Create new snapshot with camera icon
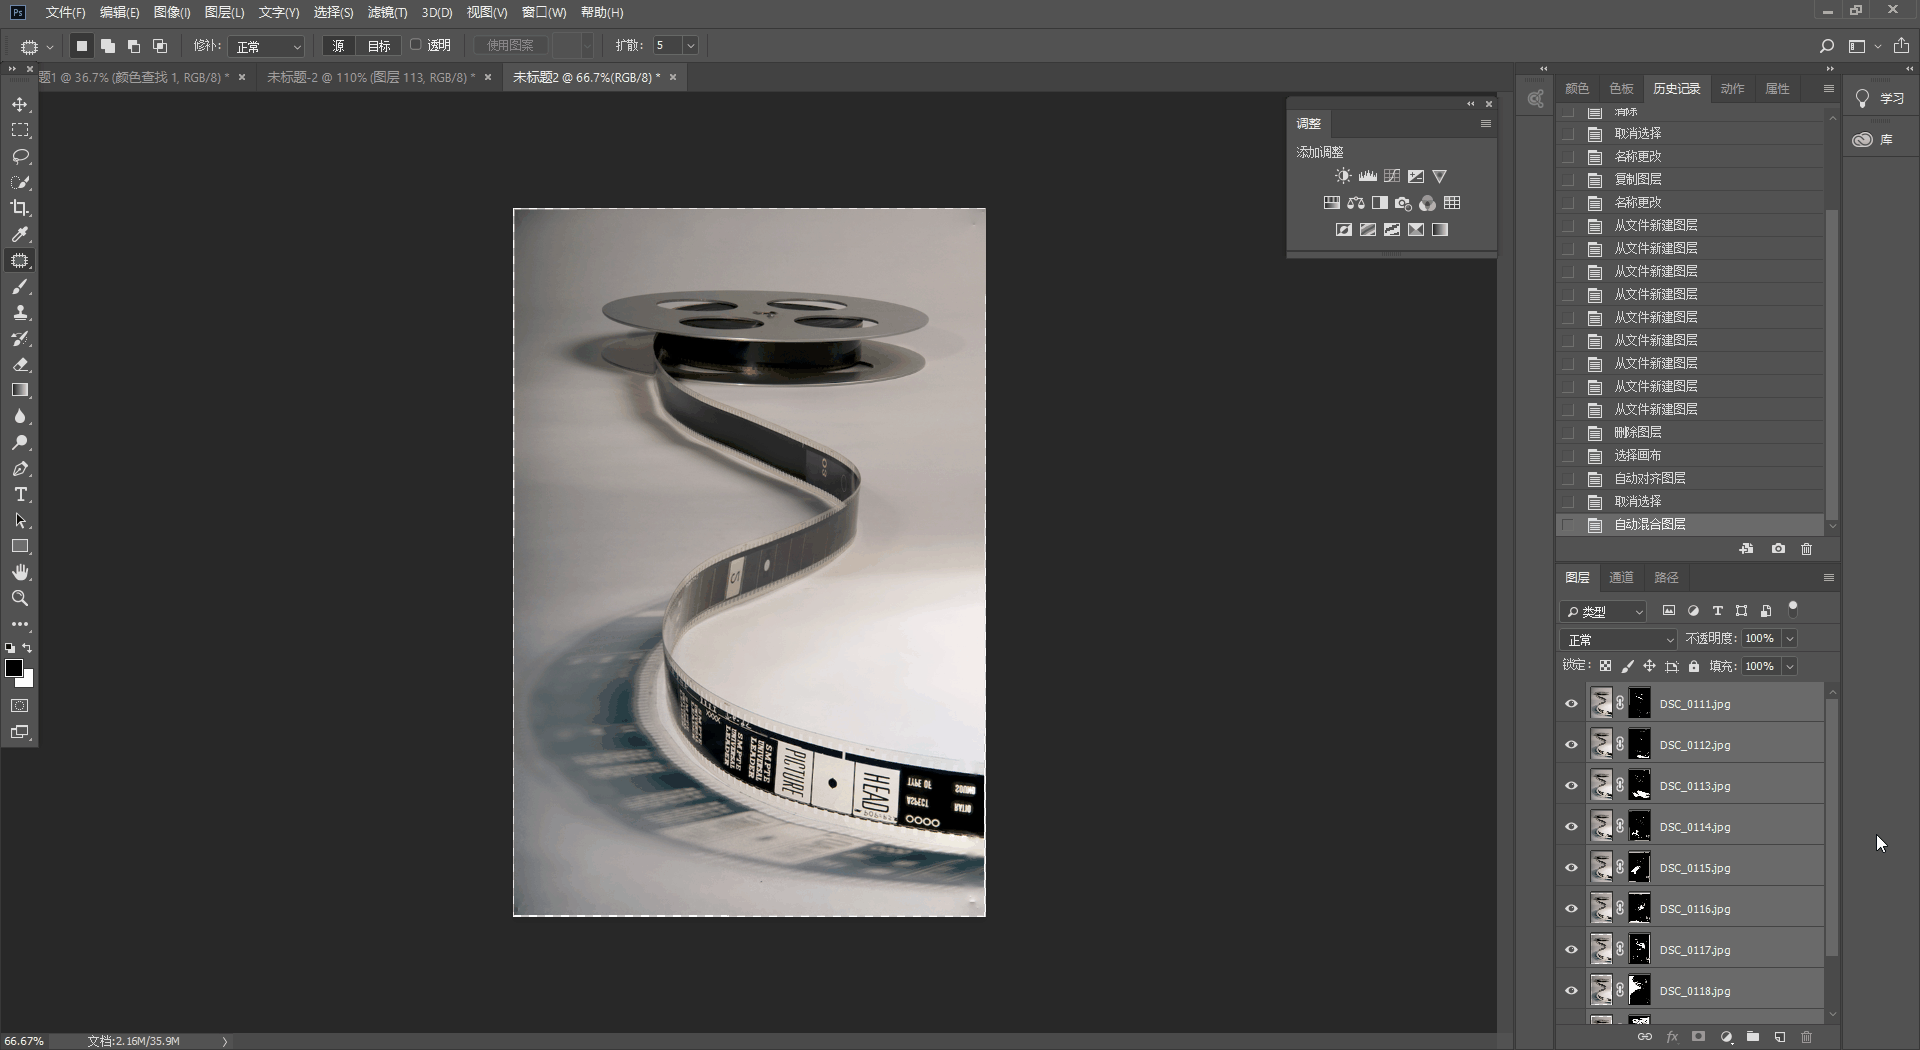The height and width of the screenshot is (1050, 1920). coord(1778,549)
